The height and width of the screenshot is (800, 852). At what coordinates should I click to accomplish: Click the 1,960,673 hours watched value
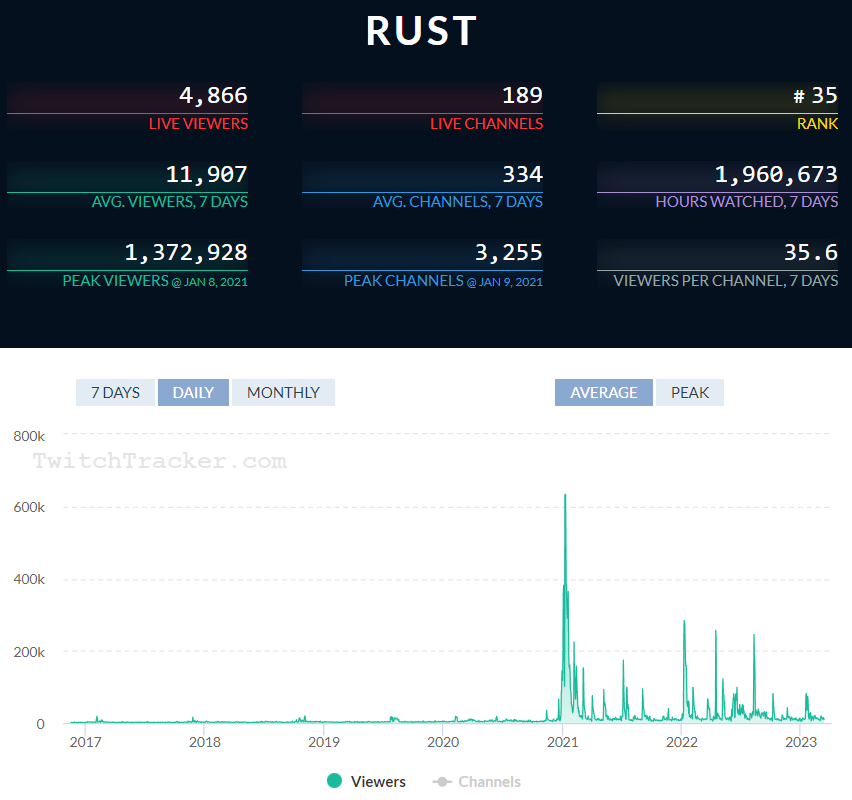click(776, 174)
